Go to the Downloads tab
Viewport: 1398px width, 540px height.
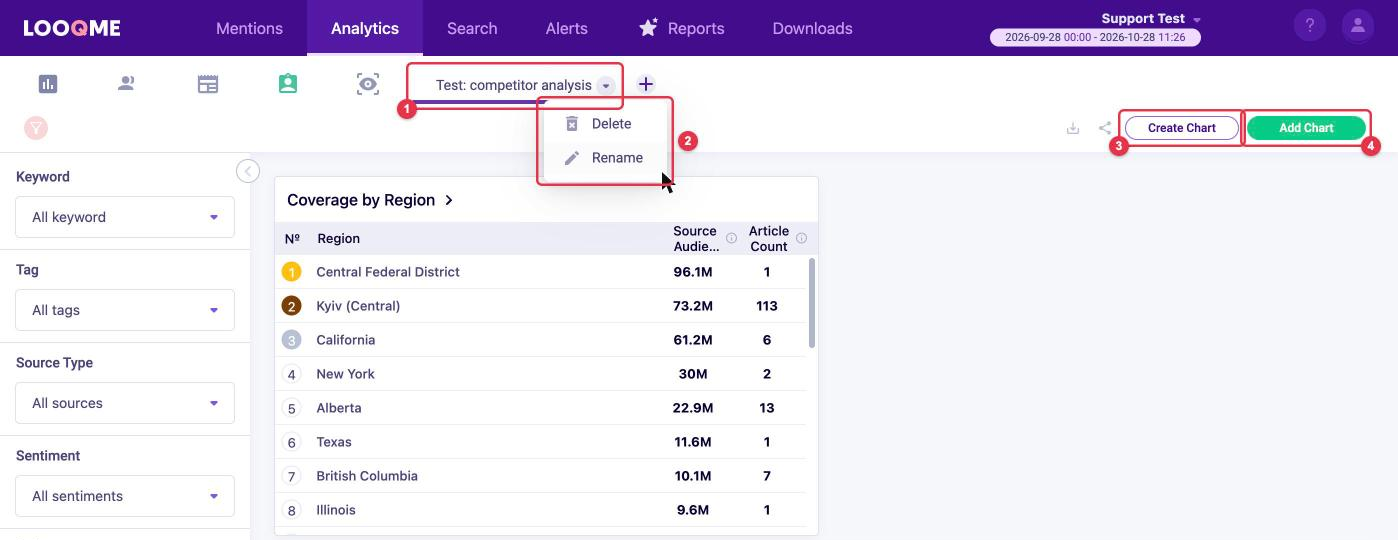(x=812, y=28)
